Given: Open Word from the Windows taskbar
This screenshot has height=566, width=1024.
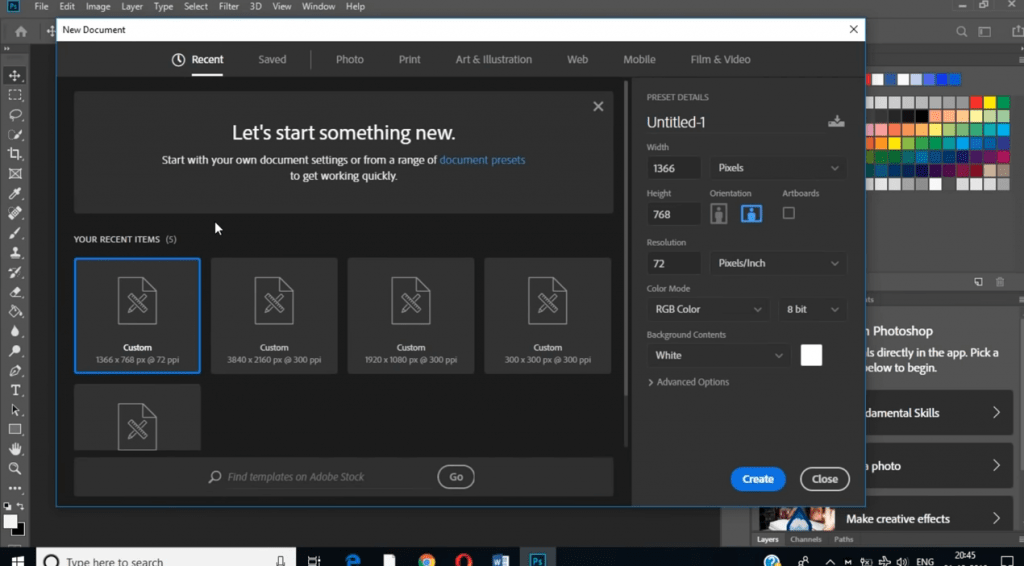Looking at the screenshot, I should (500, 559).
